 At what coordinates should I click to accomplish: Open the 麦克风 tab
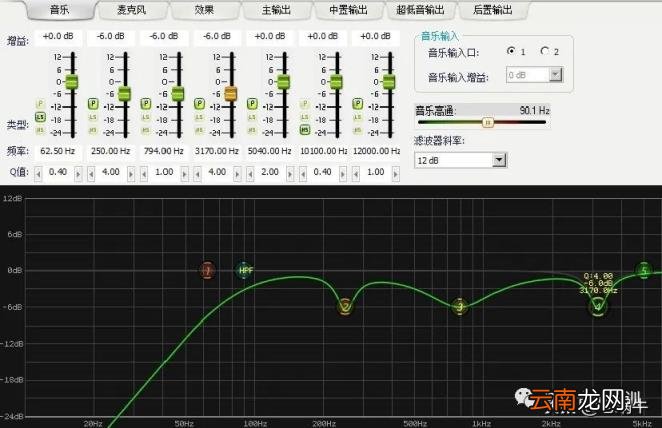click(132, 10)
